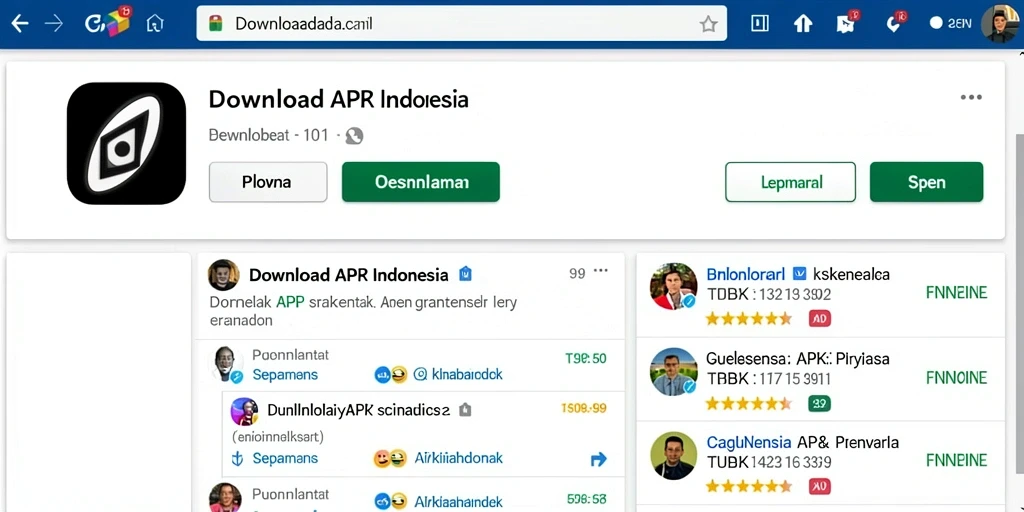Click the TDBK : 132 13 3992 text
Image resolution: width=1024 pixels, height=512 pixels.
click(x=769, y=294)
